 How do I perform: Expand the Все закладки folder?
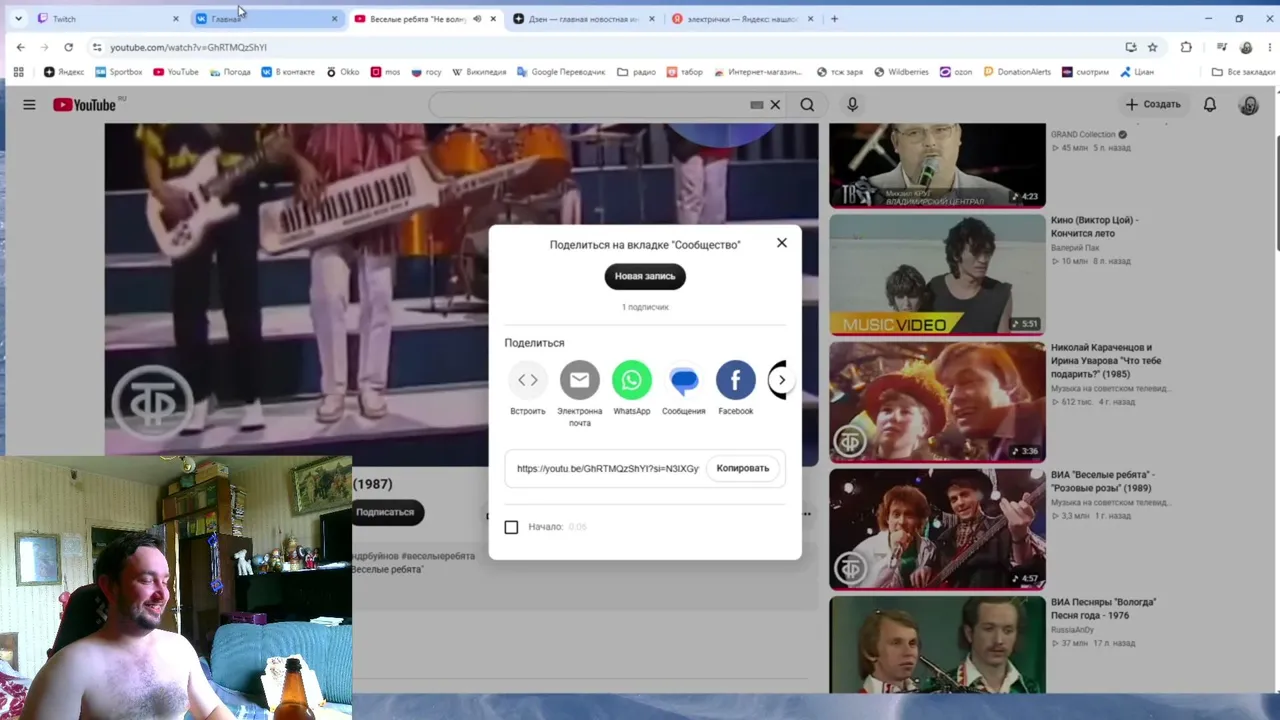(x=1243, y=72)
